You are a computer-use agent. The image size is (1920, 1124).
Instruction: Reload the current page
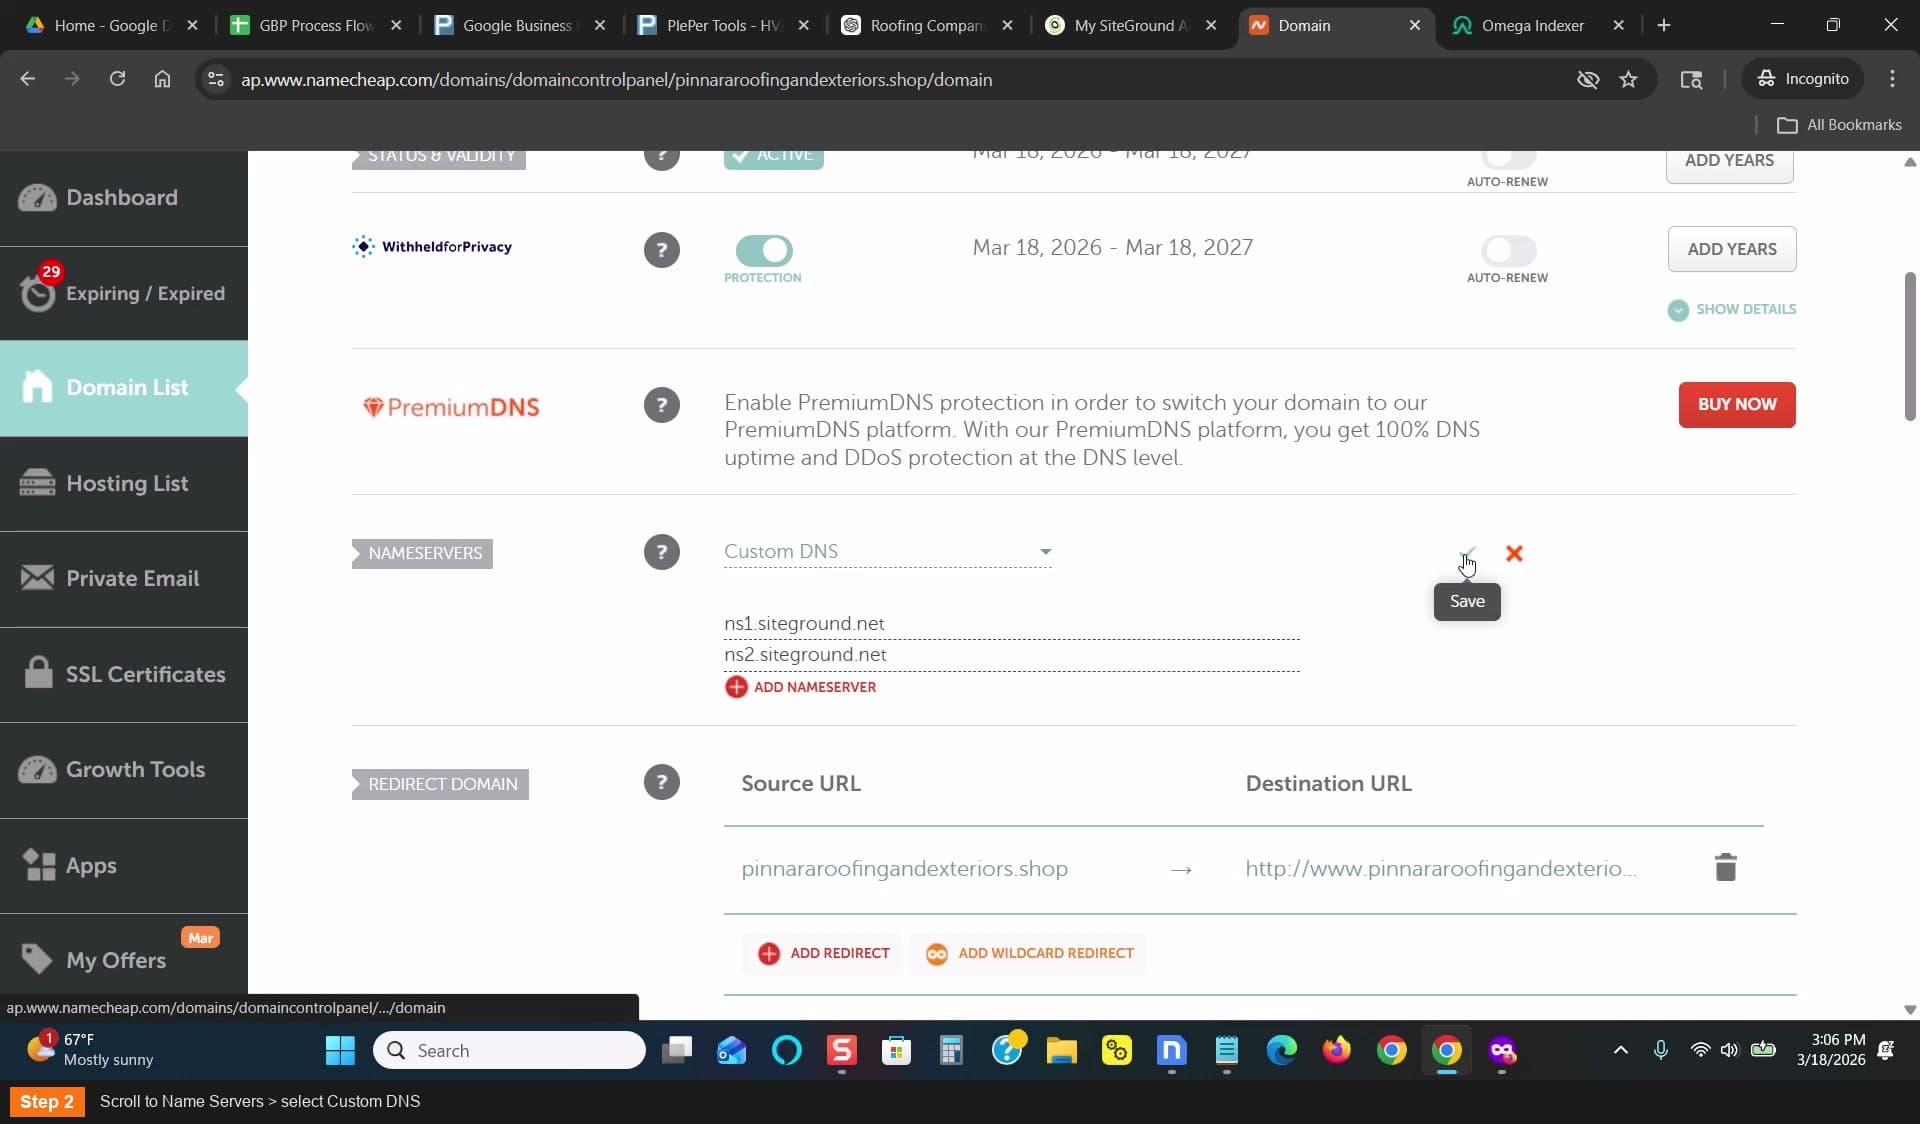coord(117,79)
